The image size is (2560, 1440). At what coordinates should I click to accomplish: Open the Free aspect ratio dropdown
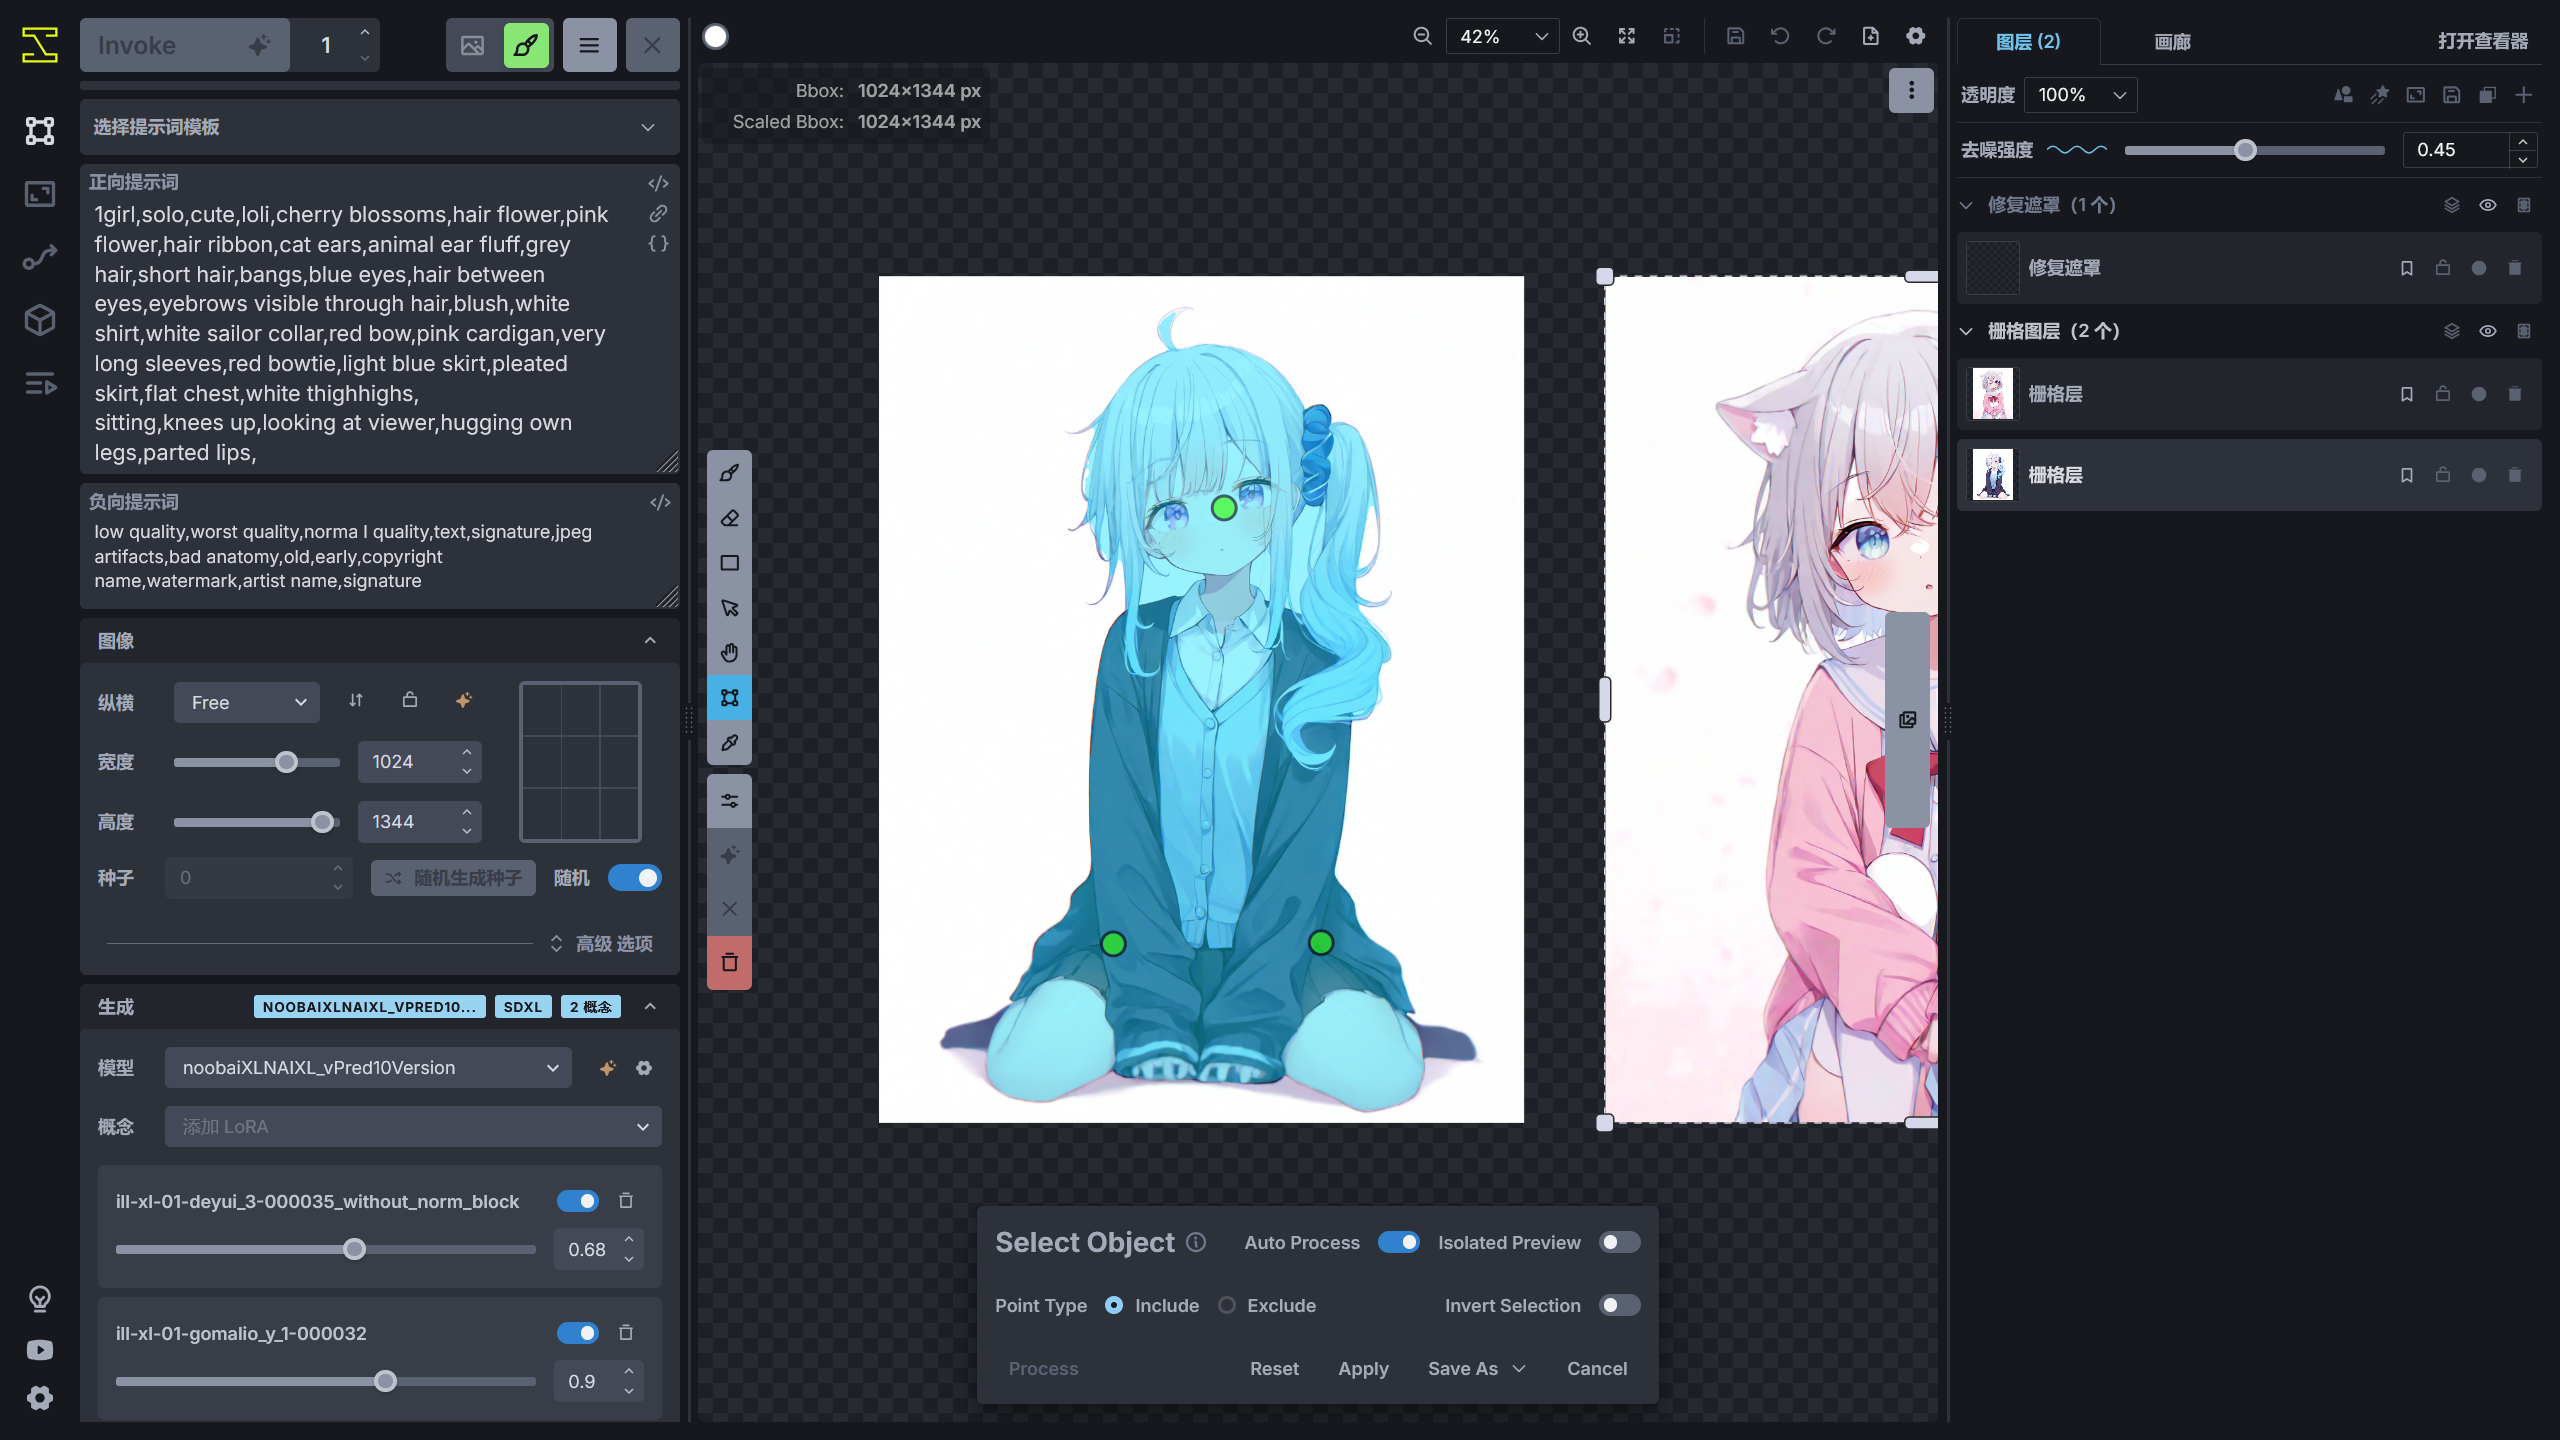click(246, 702)
